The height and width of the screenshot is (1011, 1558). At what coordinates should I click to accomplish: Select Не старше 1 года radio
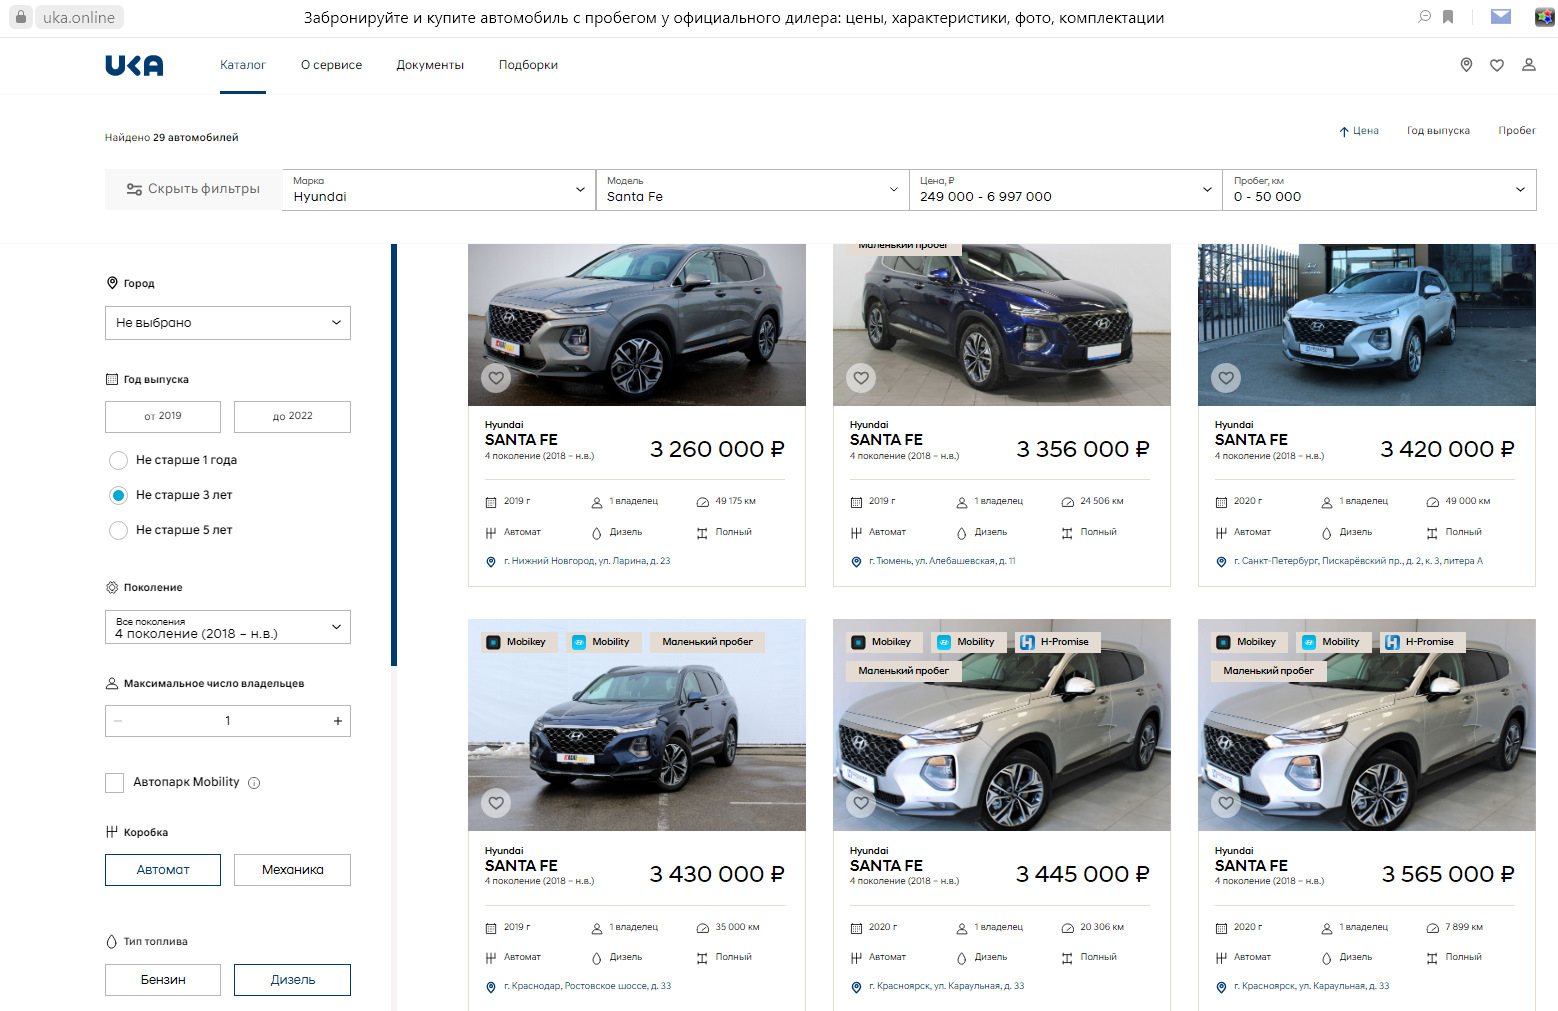(x=118, y=460)
